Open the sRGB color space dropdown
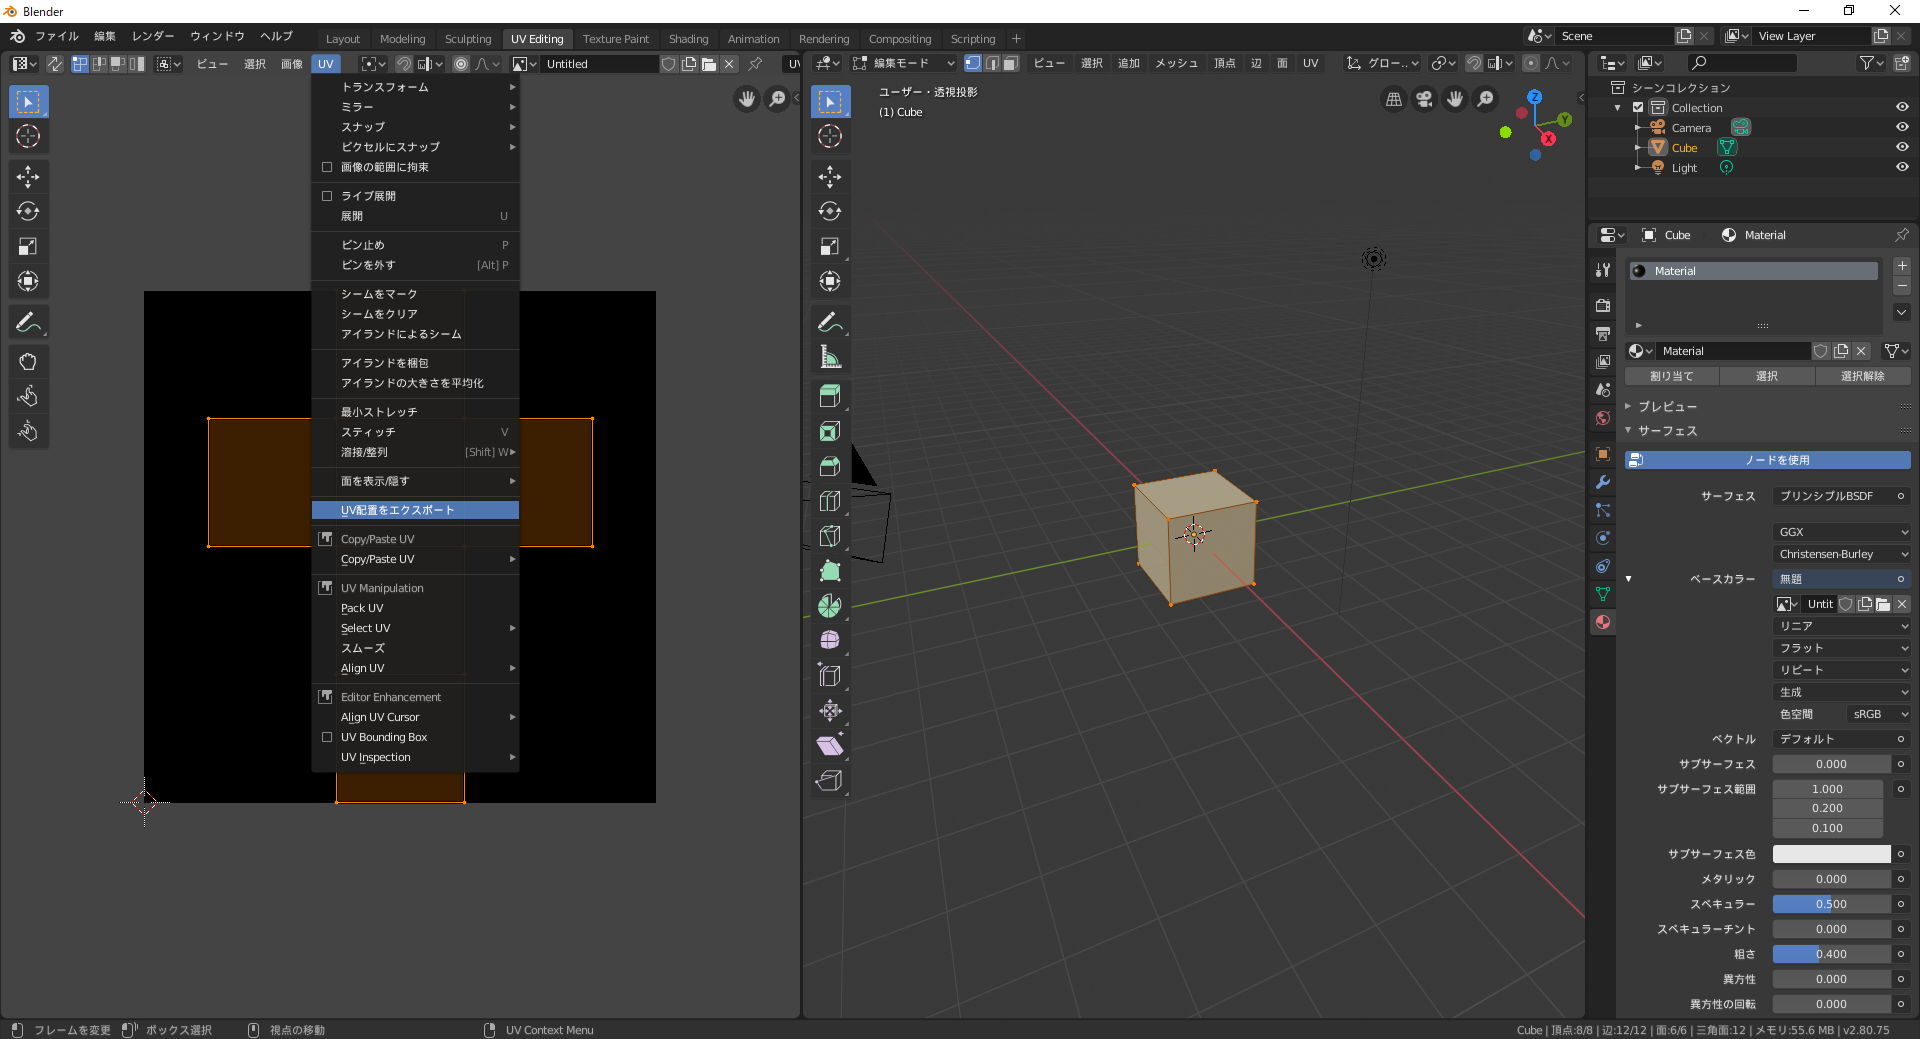The width and height of the screenshot is (1920, 1039). coord(1875,714)
